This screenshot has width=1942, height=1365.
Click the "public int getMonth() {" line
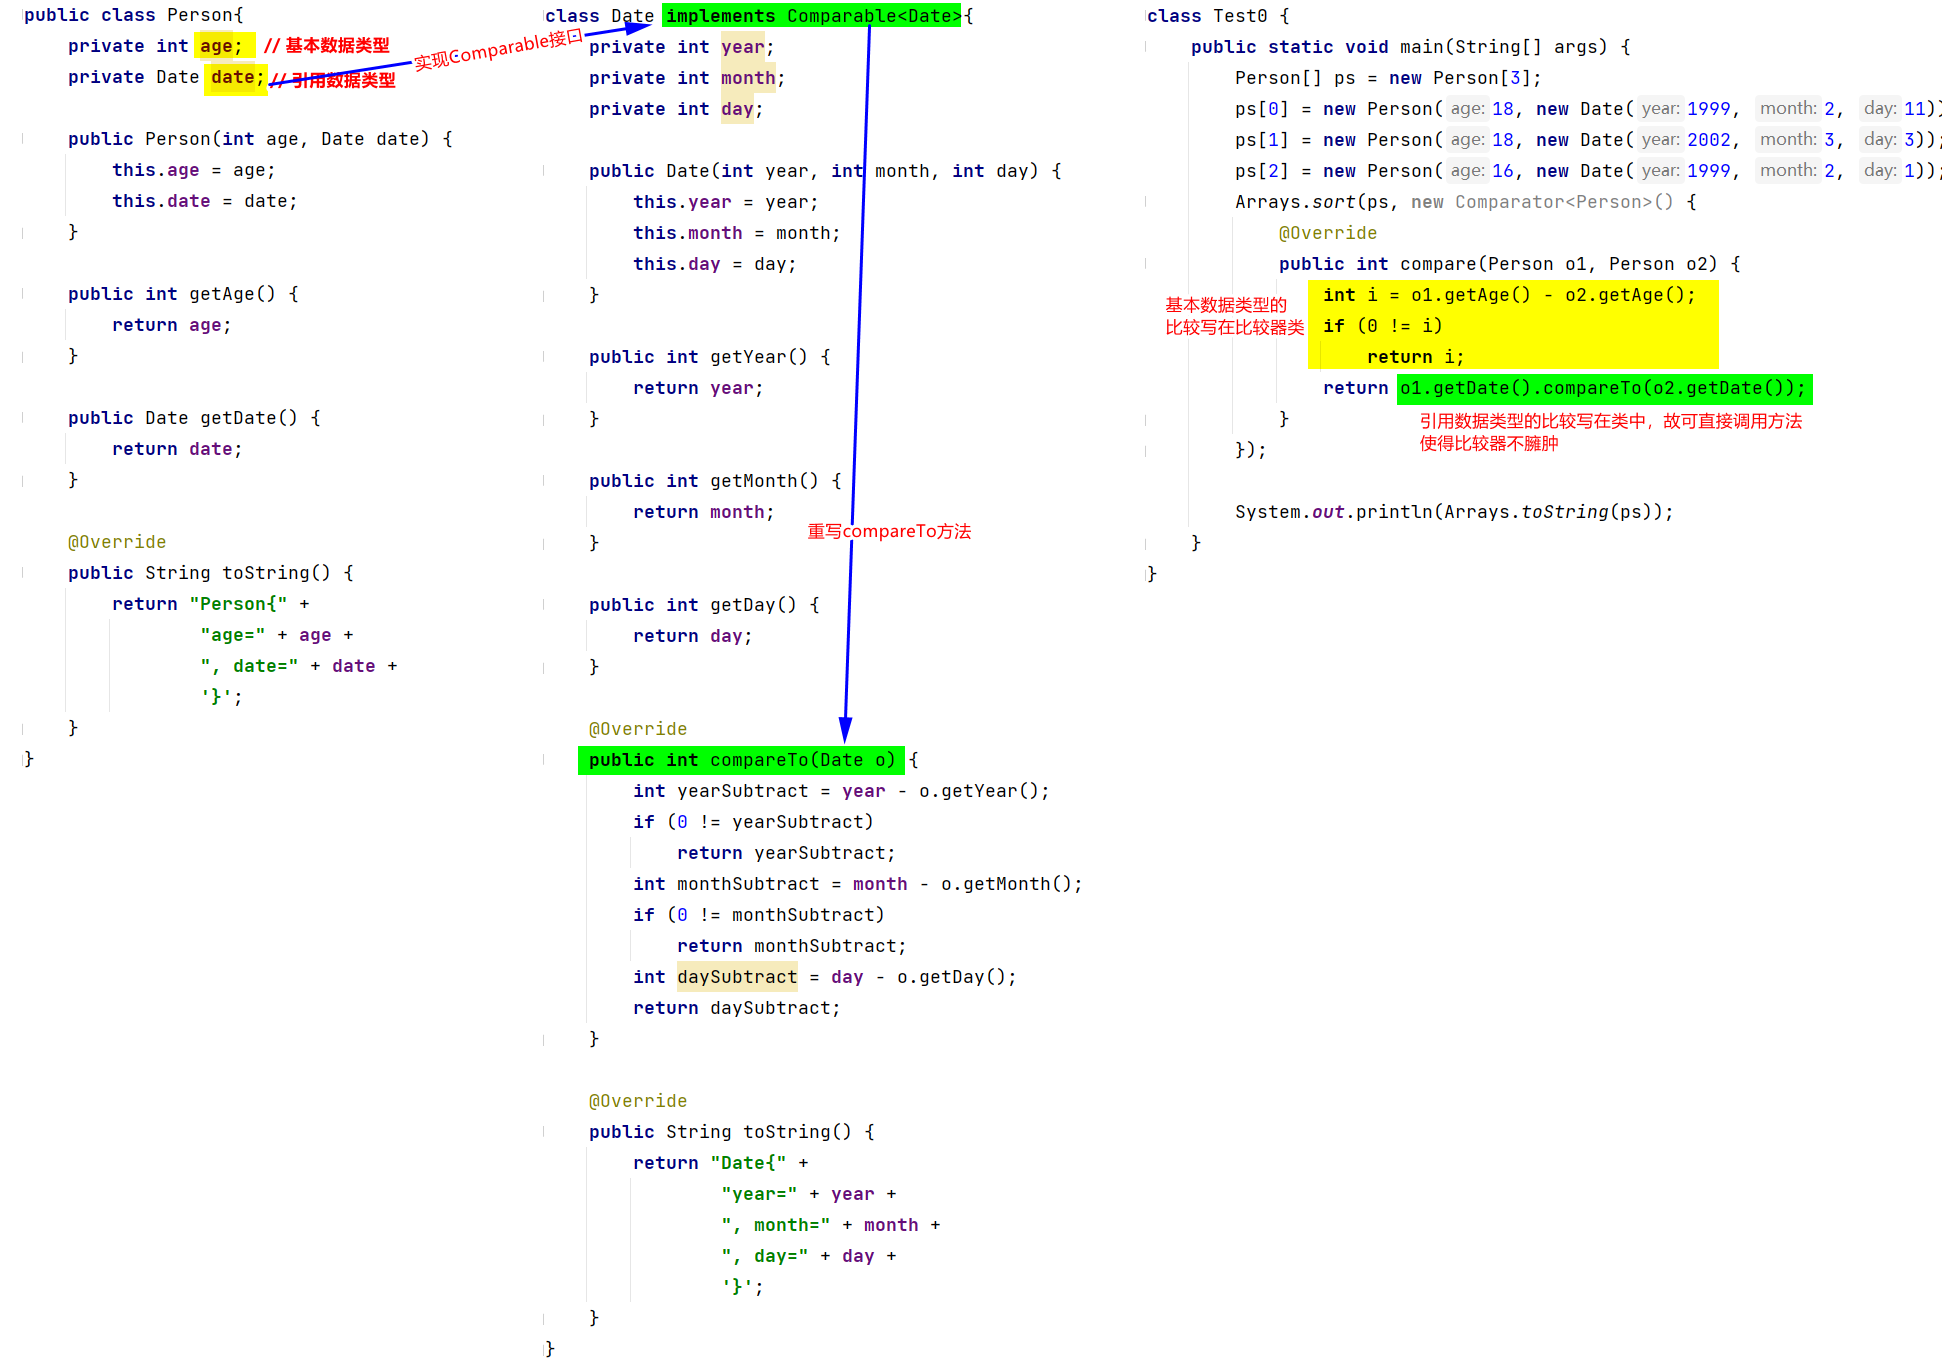(x=715, y=481)
